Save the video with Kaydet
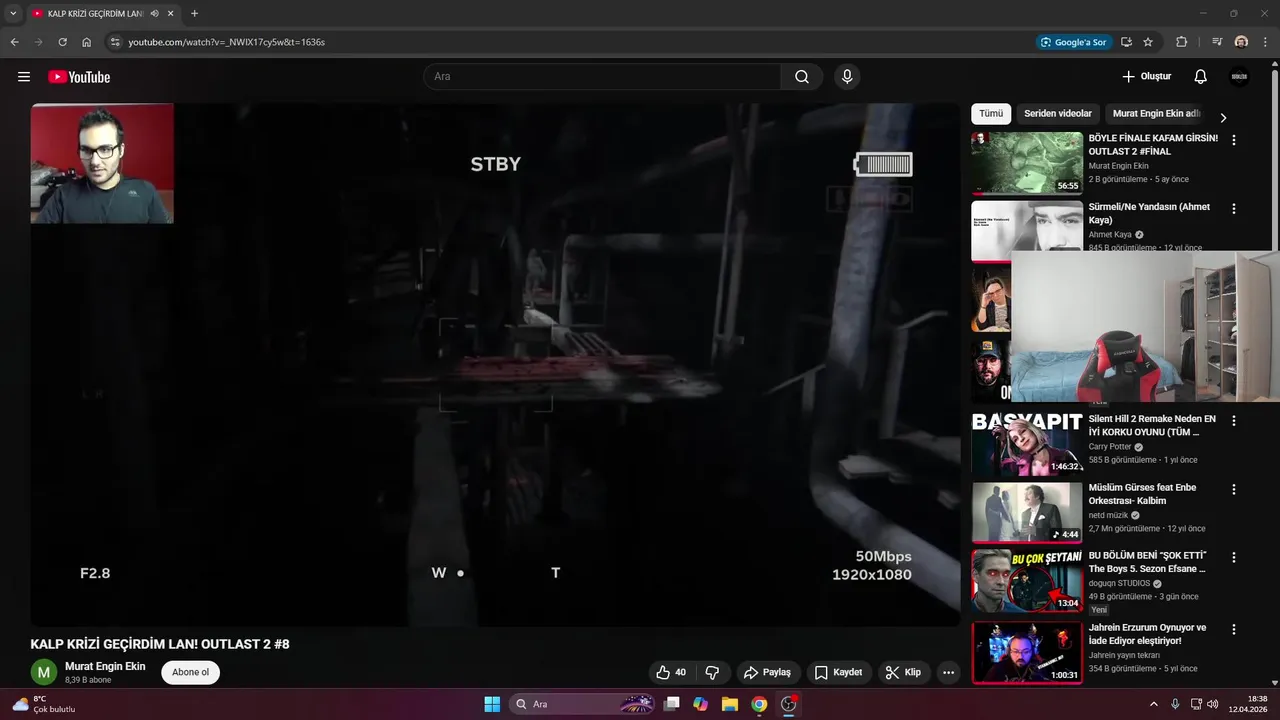The height and width of the screenshot is (720, 1280). [838, 672]
